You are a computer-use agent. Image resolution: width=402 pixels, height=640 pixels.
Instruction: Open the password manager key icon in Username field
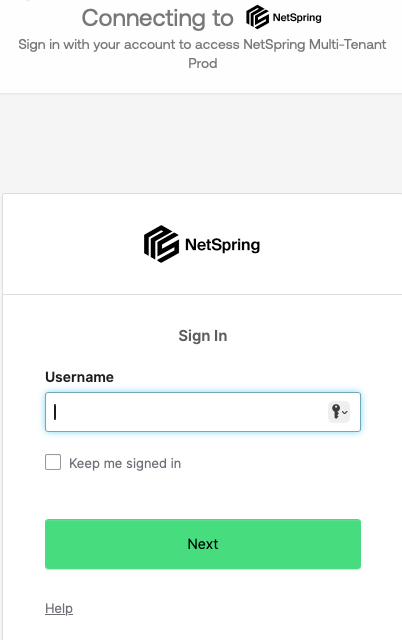click(x=336, y=411)
